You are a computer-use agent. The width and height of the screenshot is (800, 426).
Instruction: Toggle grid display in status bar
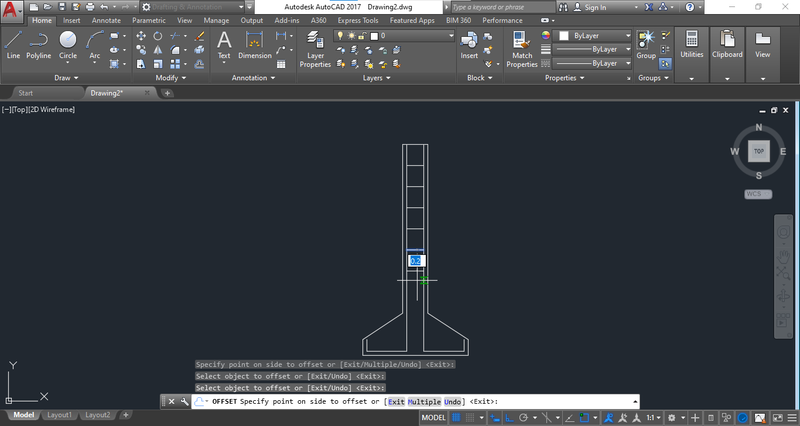[457, 417]
